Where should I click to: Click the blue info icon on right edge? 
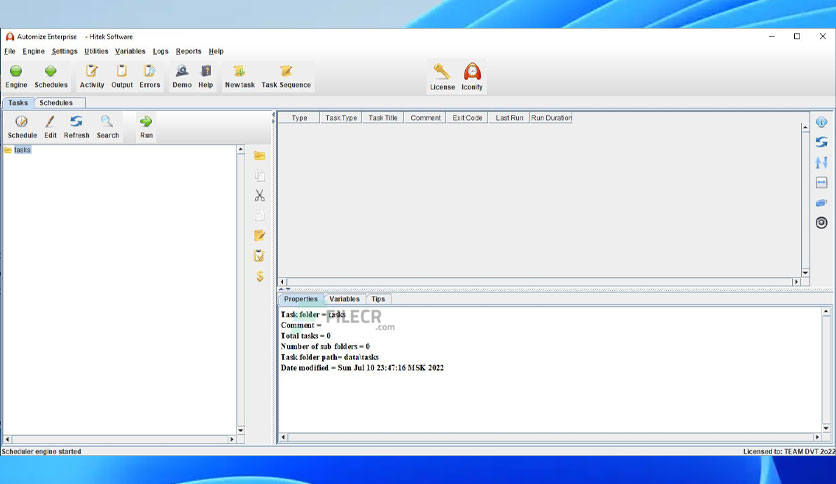coord(822,122)
